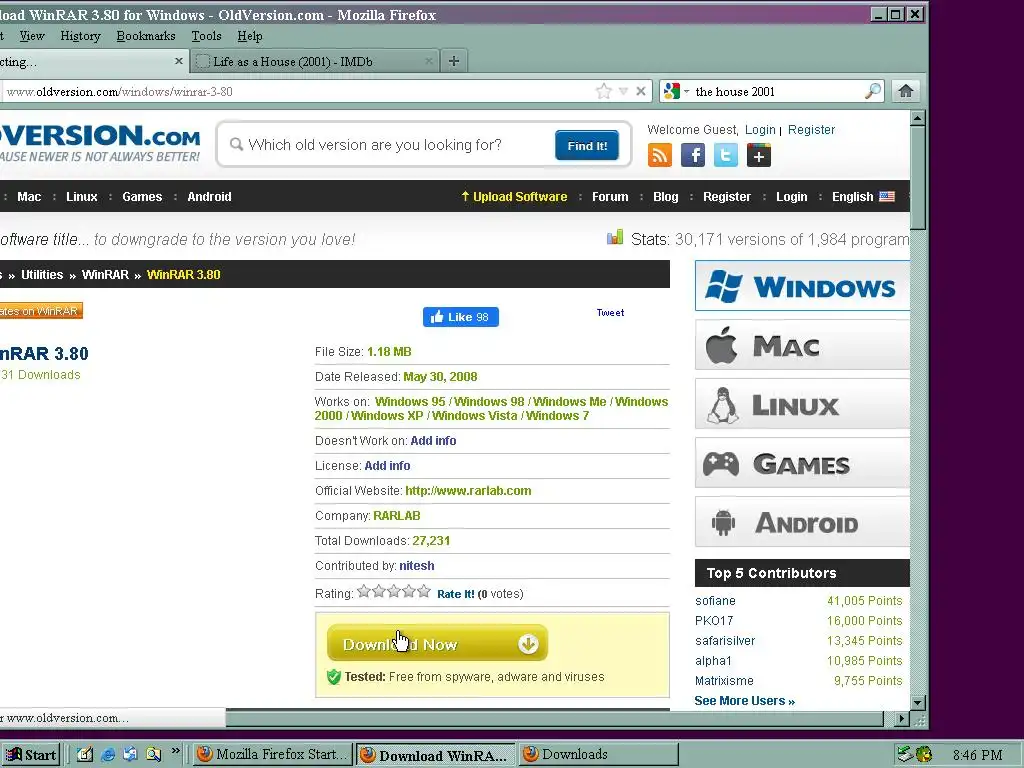
Task: Click the page scrollbar up arrow
Action: point(918,119)
